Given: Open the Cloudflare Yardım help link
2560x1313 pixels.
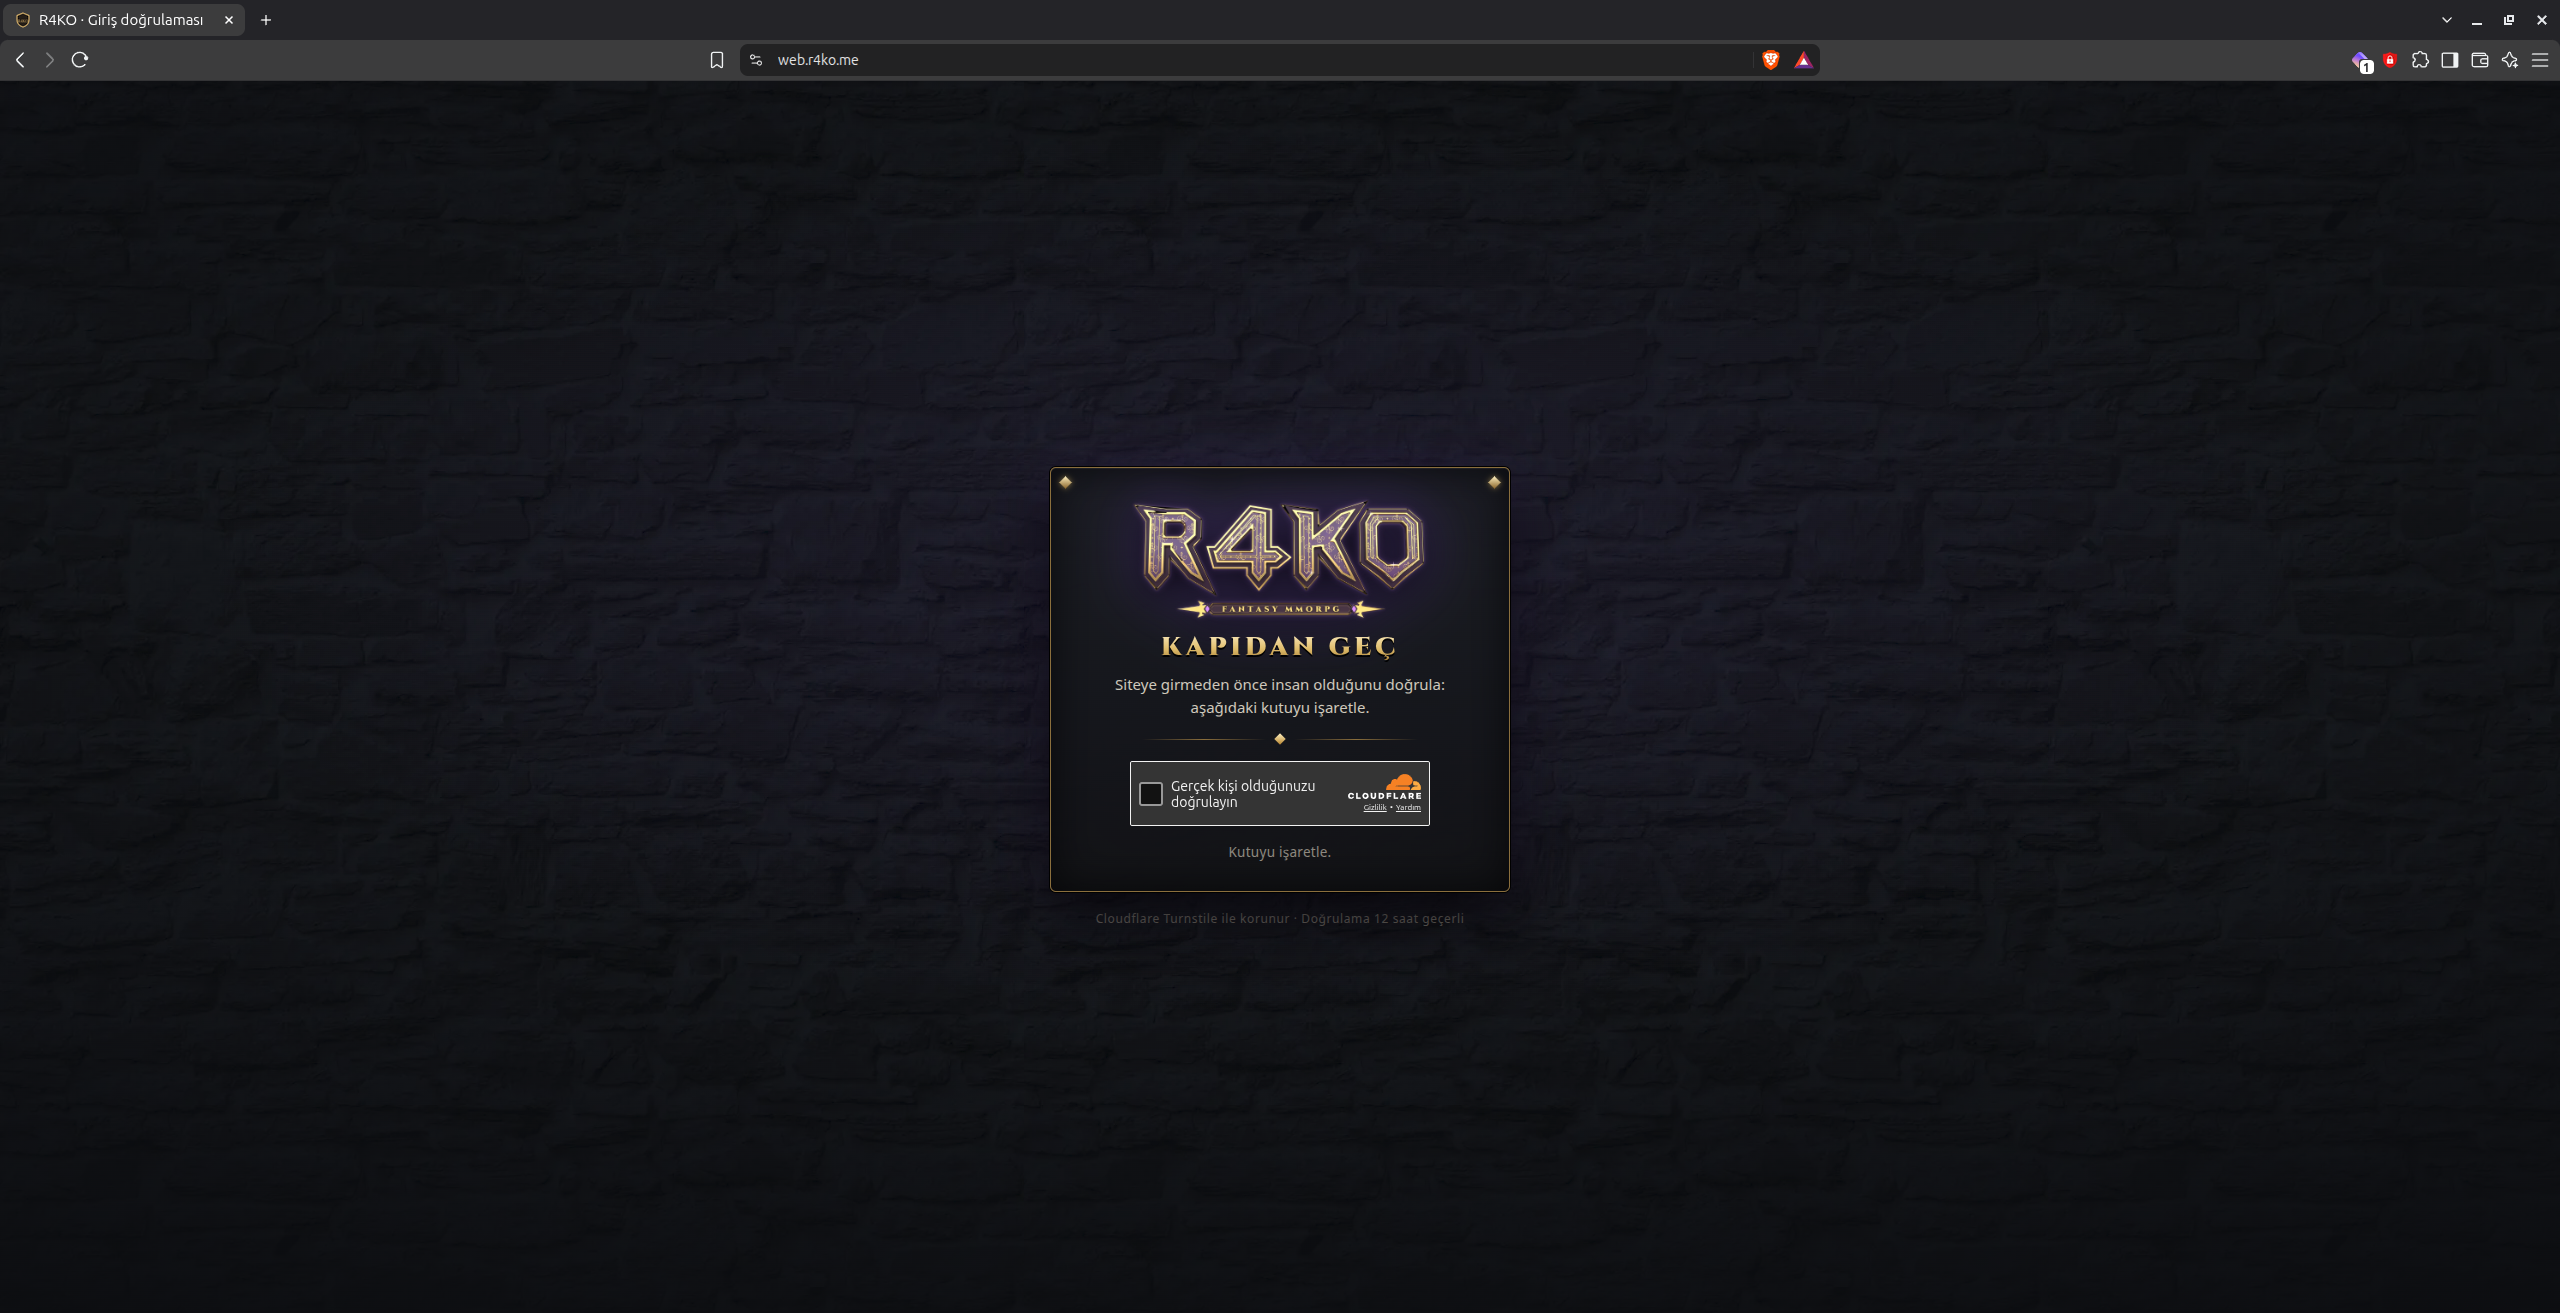Looking at the screenshot, I should (x=1408, y=808).
